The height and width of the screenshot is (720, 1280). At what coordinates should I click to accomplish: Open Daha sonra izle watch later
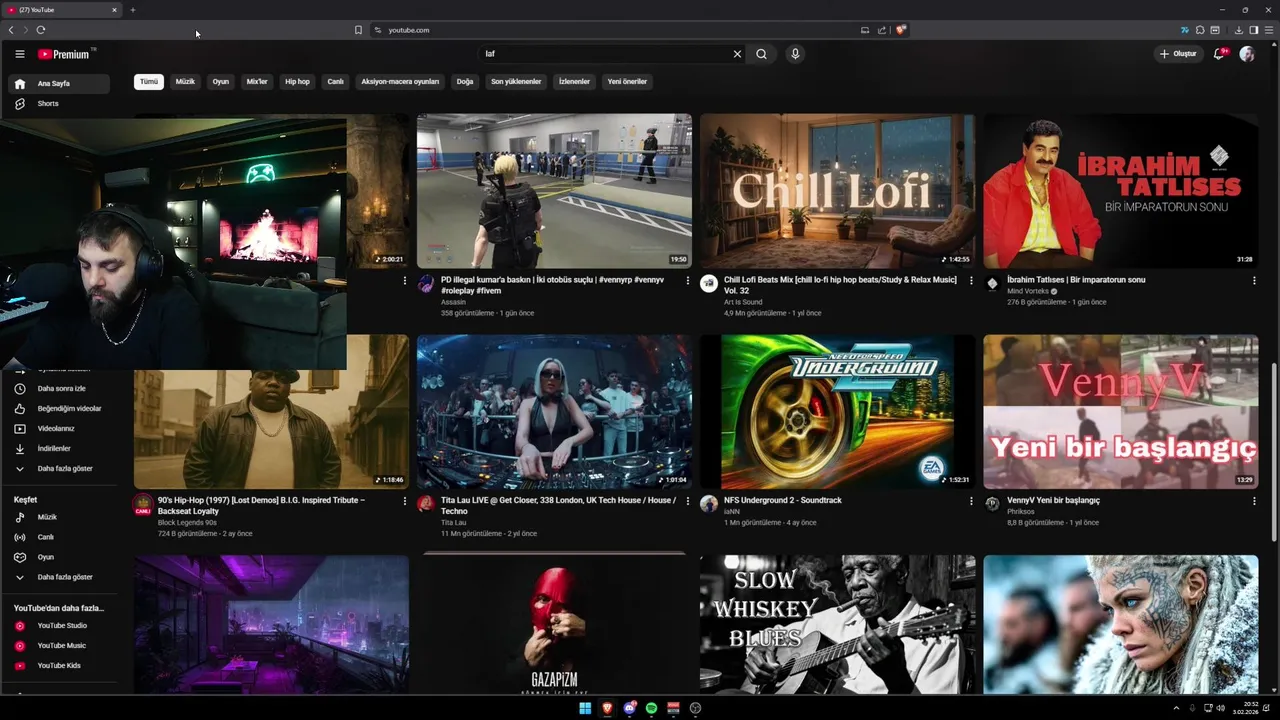59,388
